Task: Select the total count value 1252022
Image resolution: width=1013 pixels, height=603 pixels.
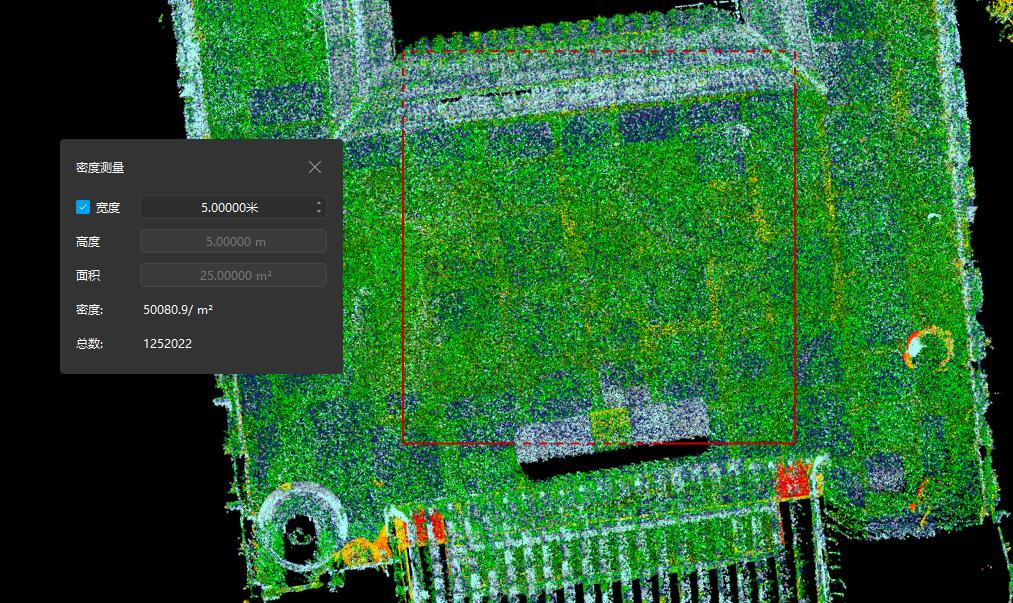Action: [167, 344]
